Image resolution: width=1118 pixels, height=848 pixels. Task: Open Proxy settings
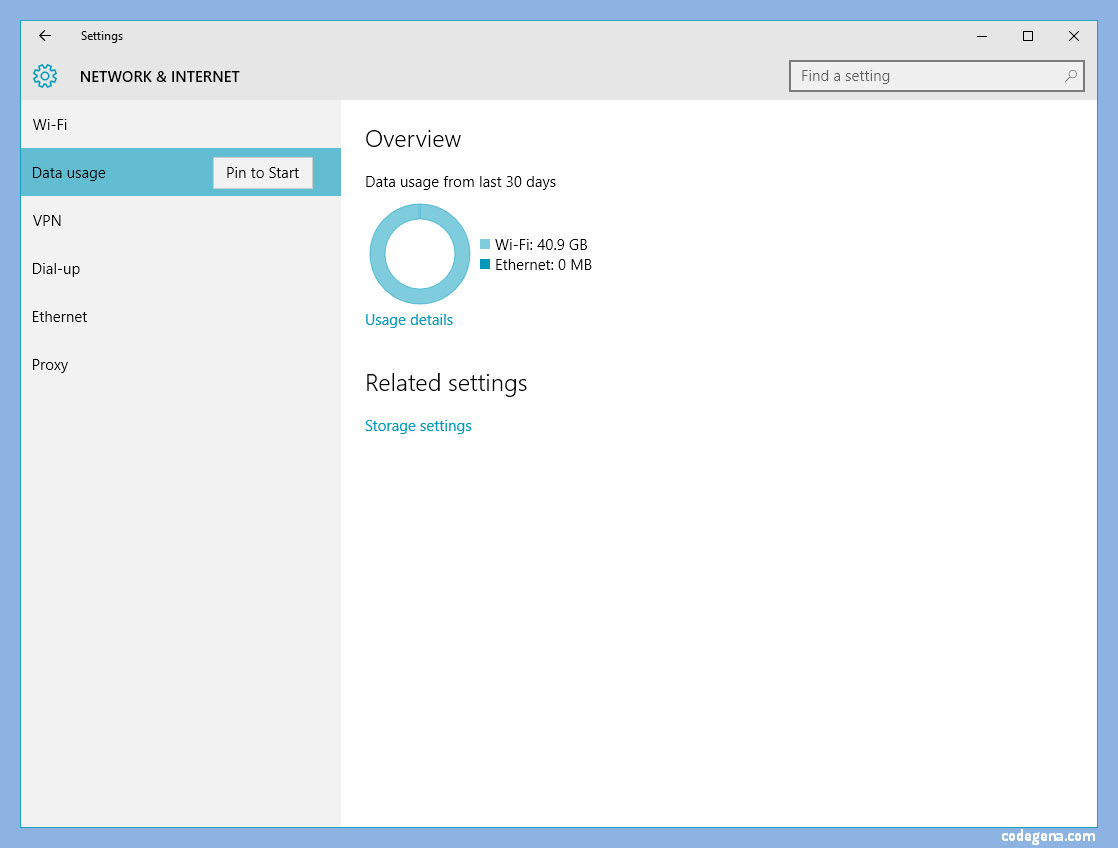click(x=50, y=364)
